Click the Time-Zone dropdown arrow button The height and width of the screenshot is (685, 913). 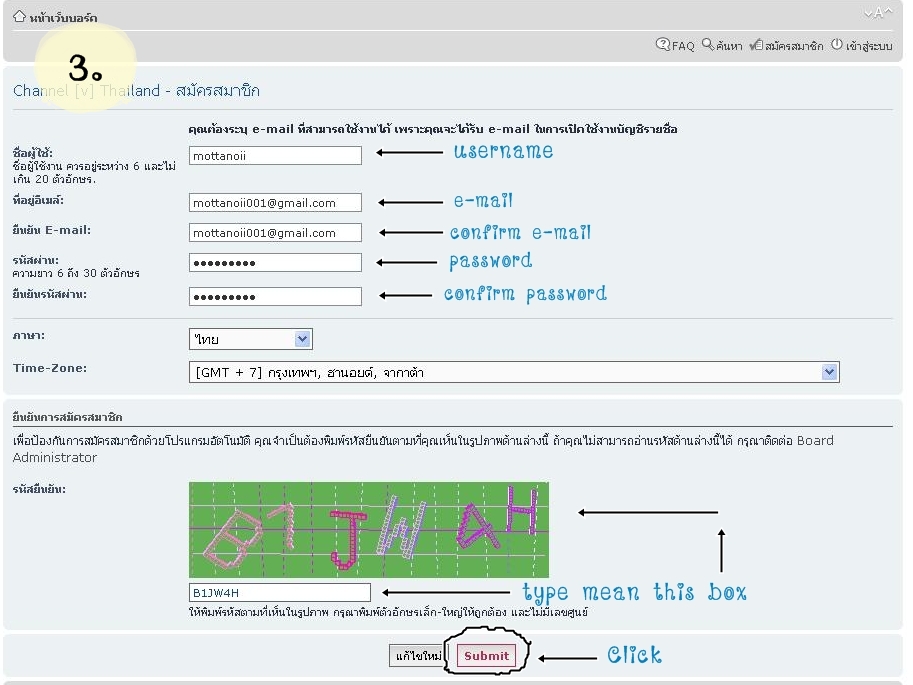[829, 372]
